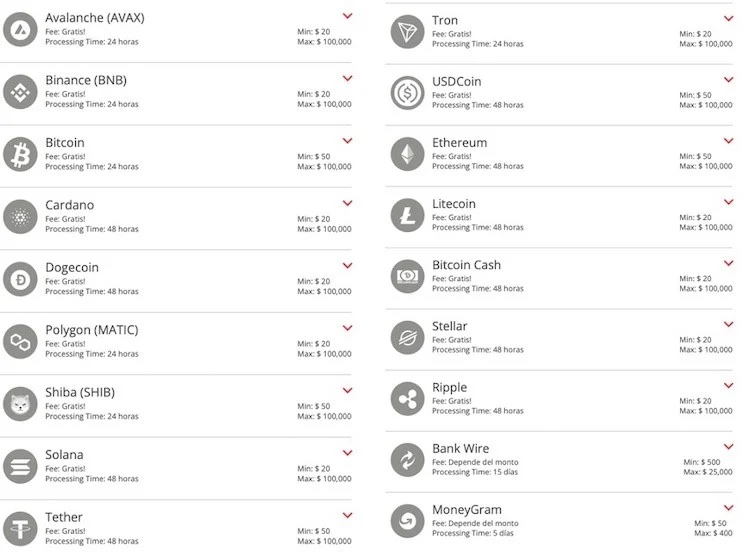Click the Ripple method name

pyautogui.click(x=449, y=387)
